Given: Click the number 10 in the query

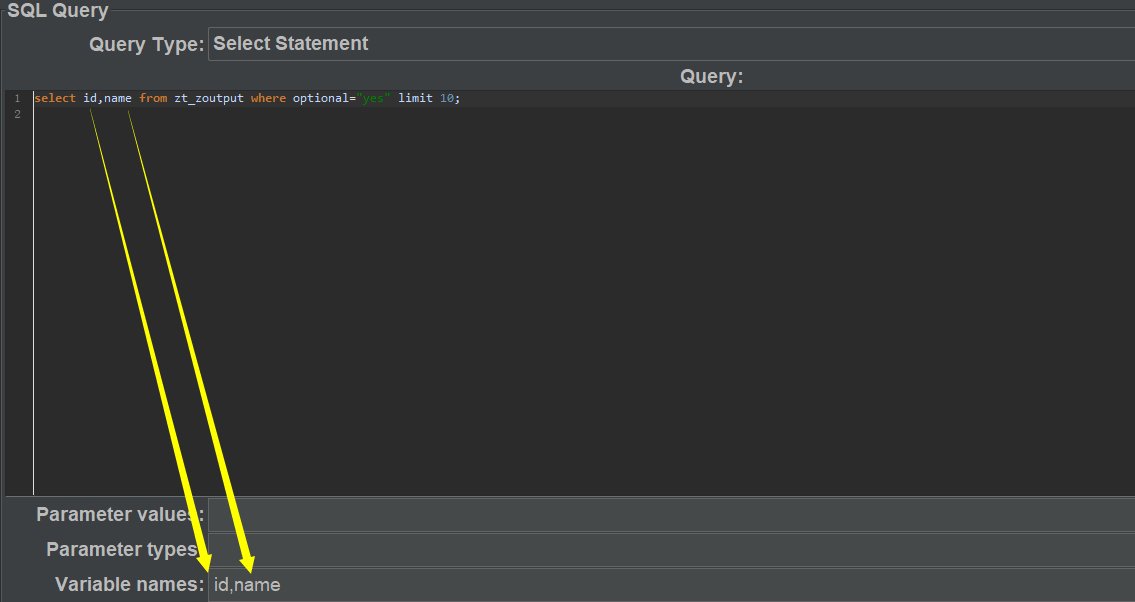Looking at the screenshot, I should pyautogui.click(x=447, y=98).
